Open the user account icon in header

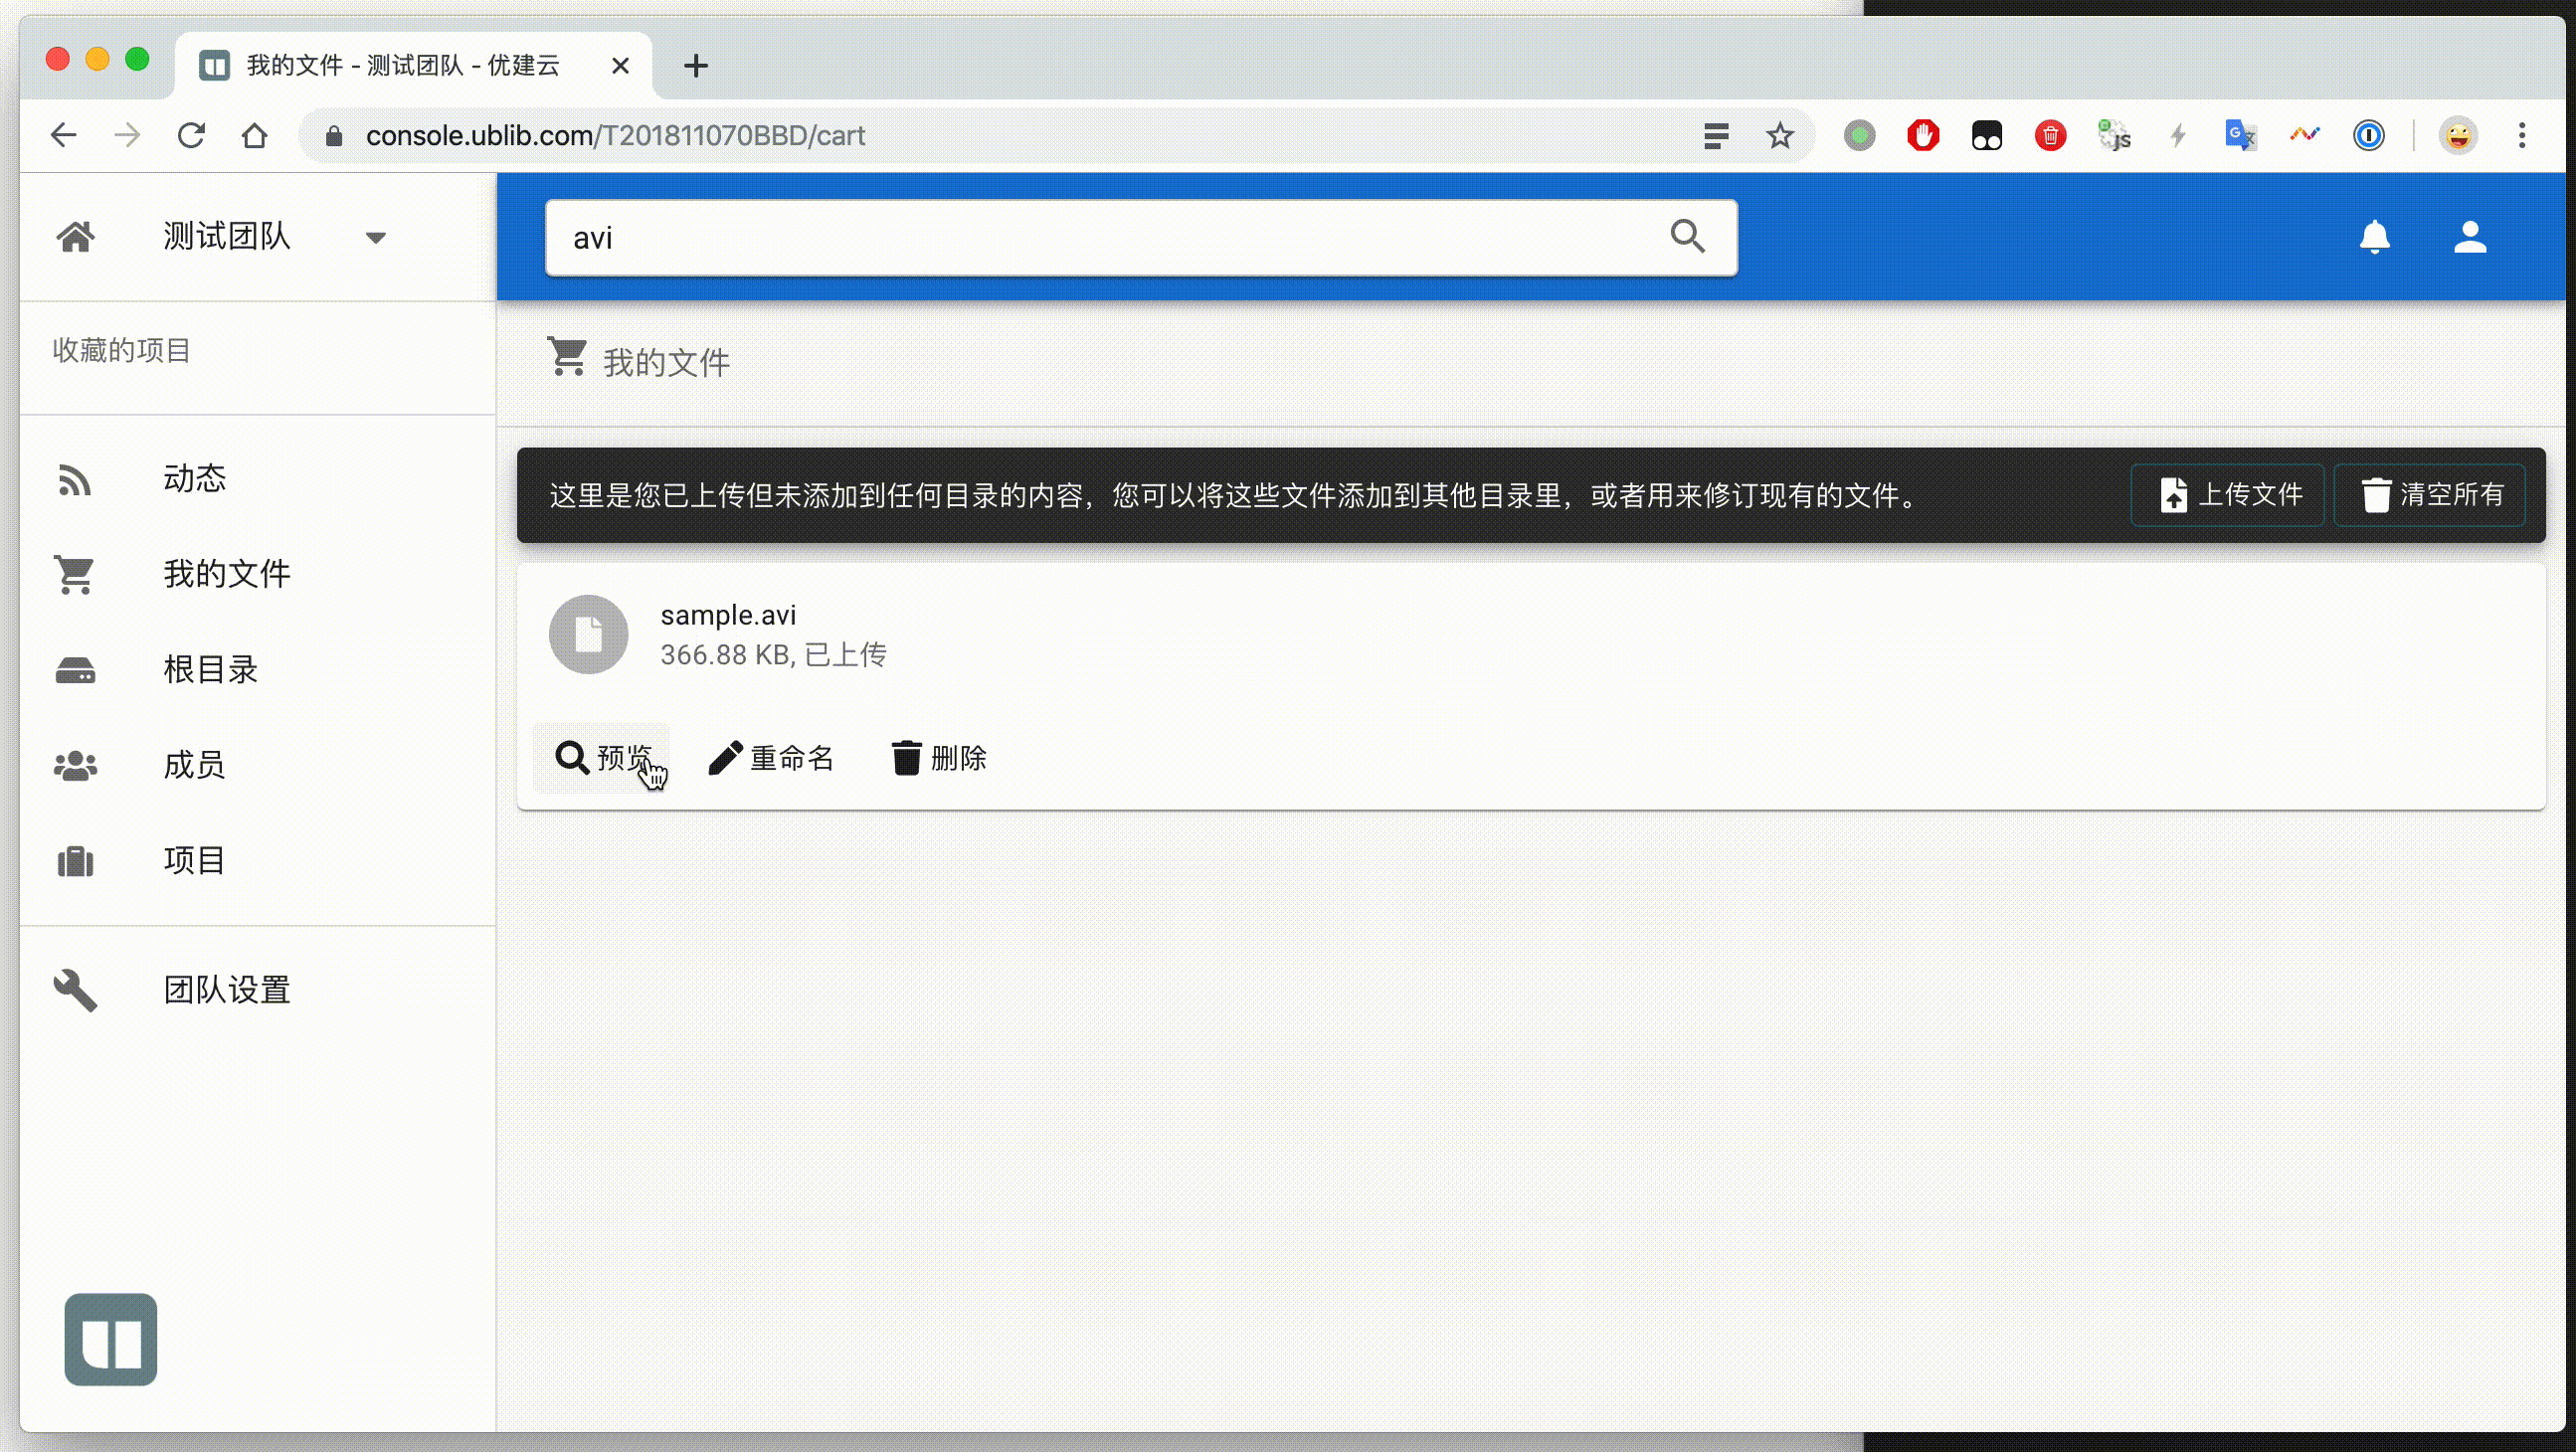(2469, 237)
